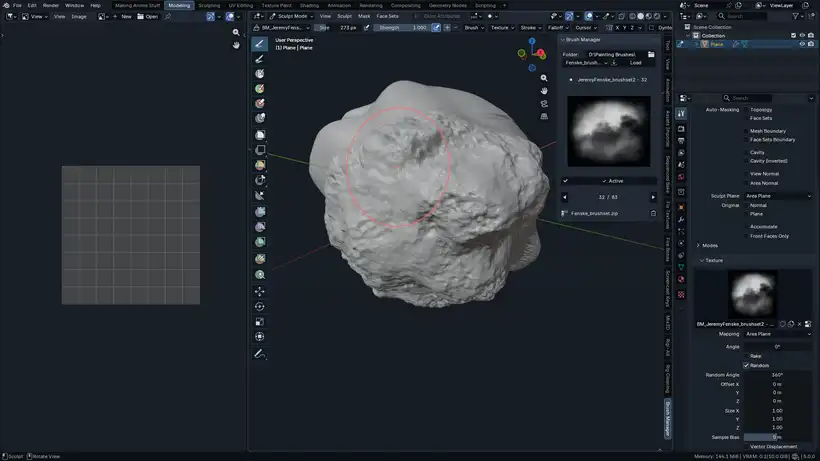Open folder browse icon in Brush Manager
Viewport: 820px width, 461px height.
[651, 54]
